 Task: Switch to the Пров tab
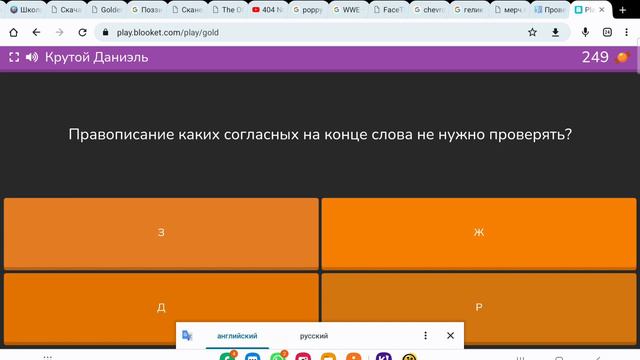[550, 10]
